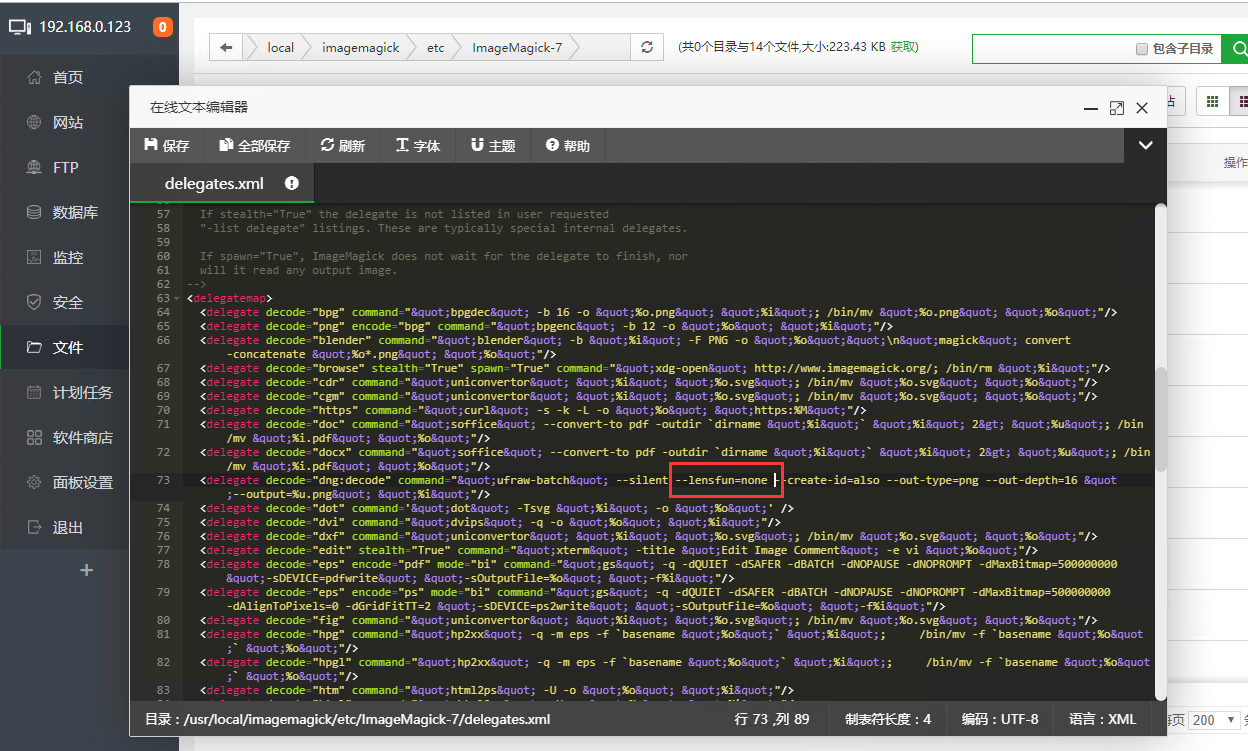The width and height of the screenshot is (1248, 751).
Task: Click the dng:decode delegate on line 73
Action: pyautogui.click(x=658, y=487)
